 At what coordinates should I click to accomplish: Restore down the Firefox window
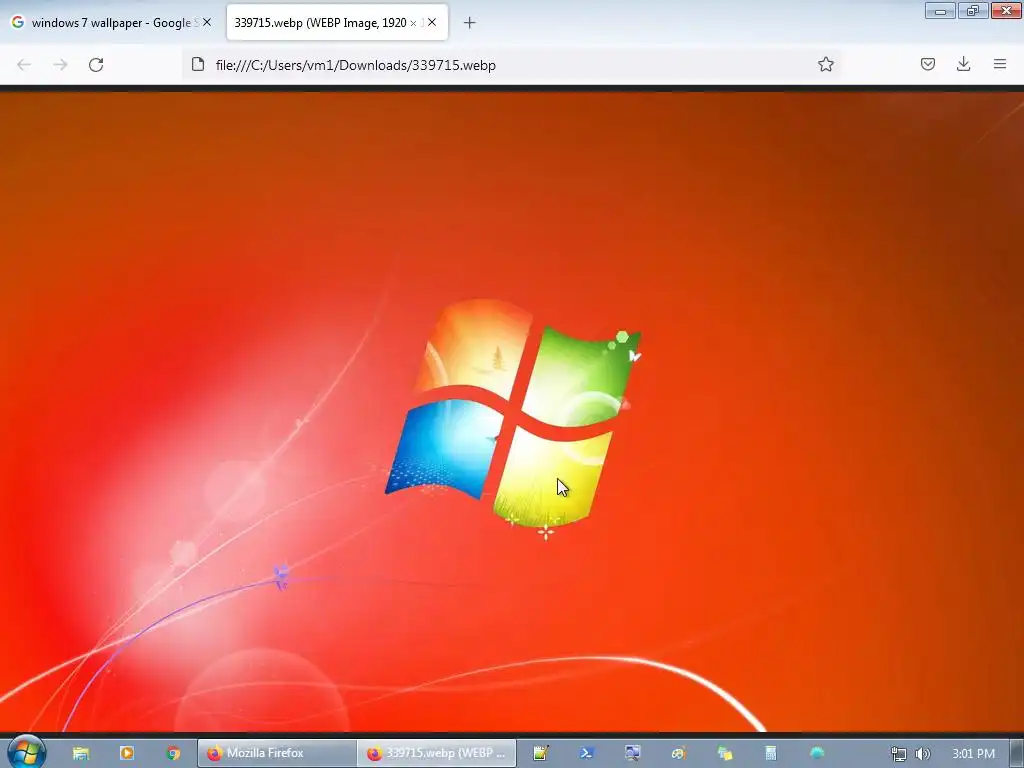pyautogui.click(x=973, y=10)
